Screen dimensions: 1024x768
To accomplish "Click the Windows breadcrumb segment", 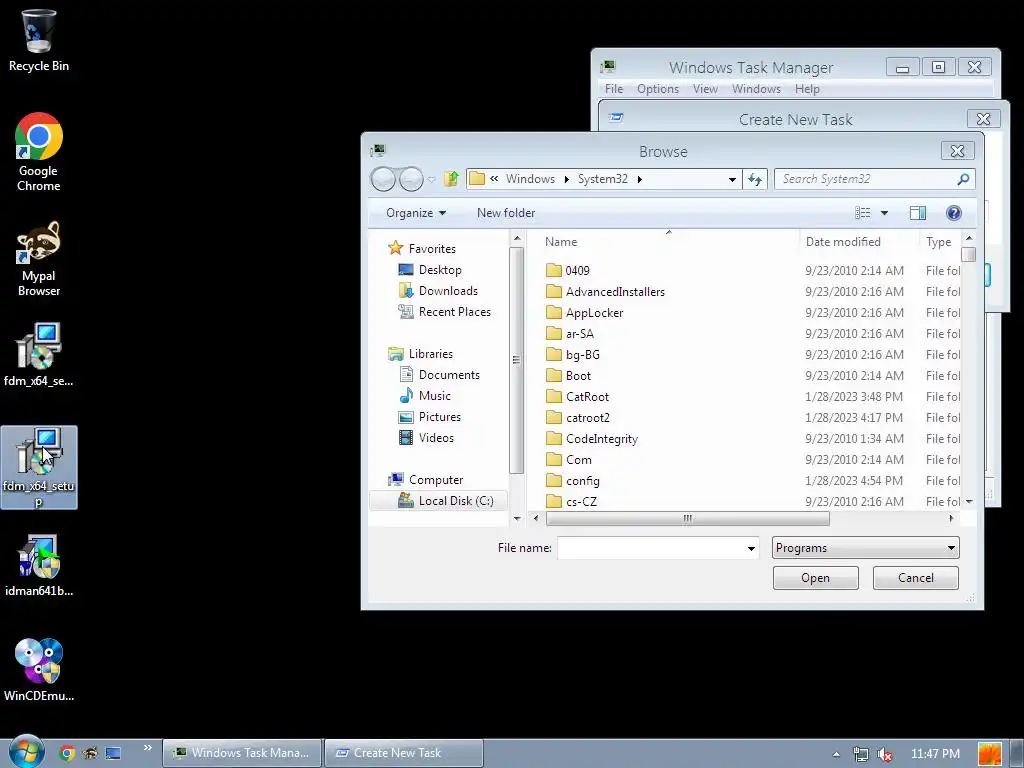I will coord(530,179).
